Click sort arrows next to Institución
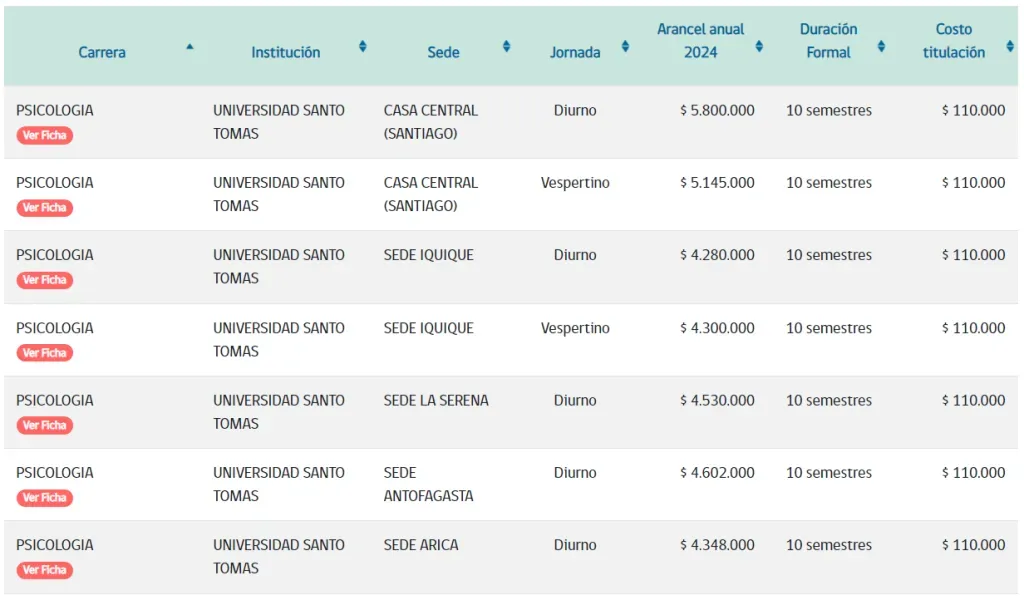The width and height of the screenshot is (1024, 600). (x=363, y=46)
